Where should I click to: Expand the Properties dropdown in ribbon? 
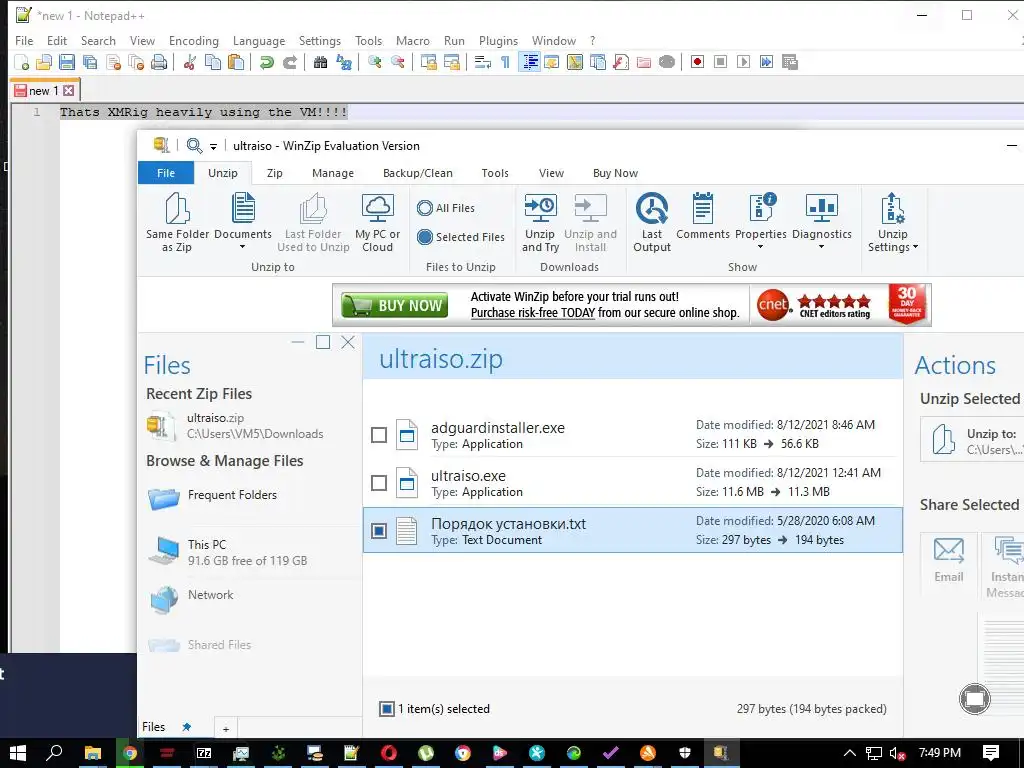click(x=760, y=247)
